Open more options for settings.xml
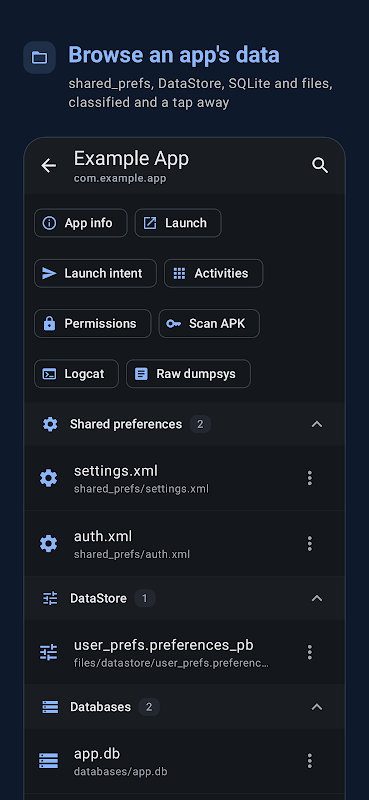The image size is (369, 800). (x=309, y=478)
